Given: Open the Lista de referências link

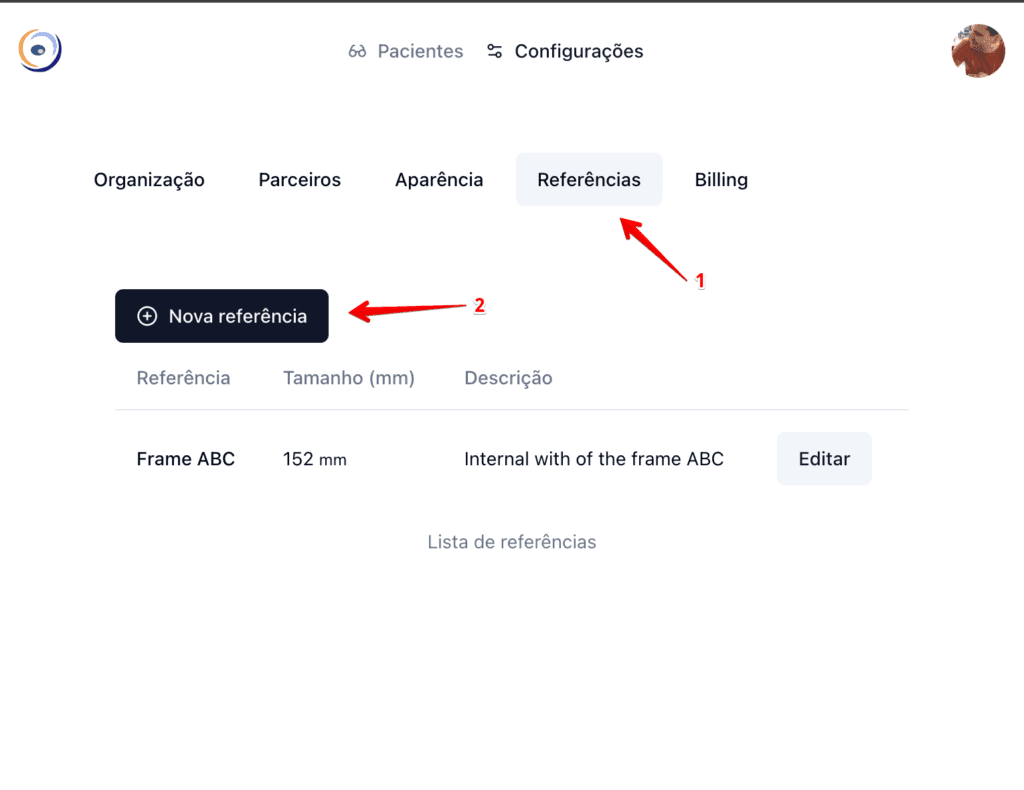Looking at the screenshot, I should tap(511, 541).
